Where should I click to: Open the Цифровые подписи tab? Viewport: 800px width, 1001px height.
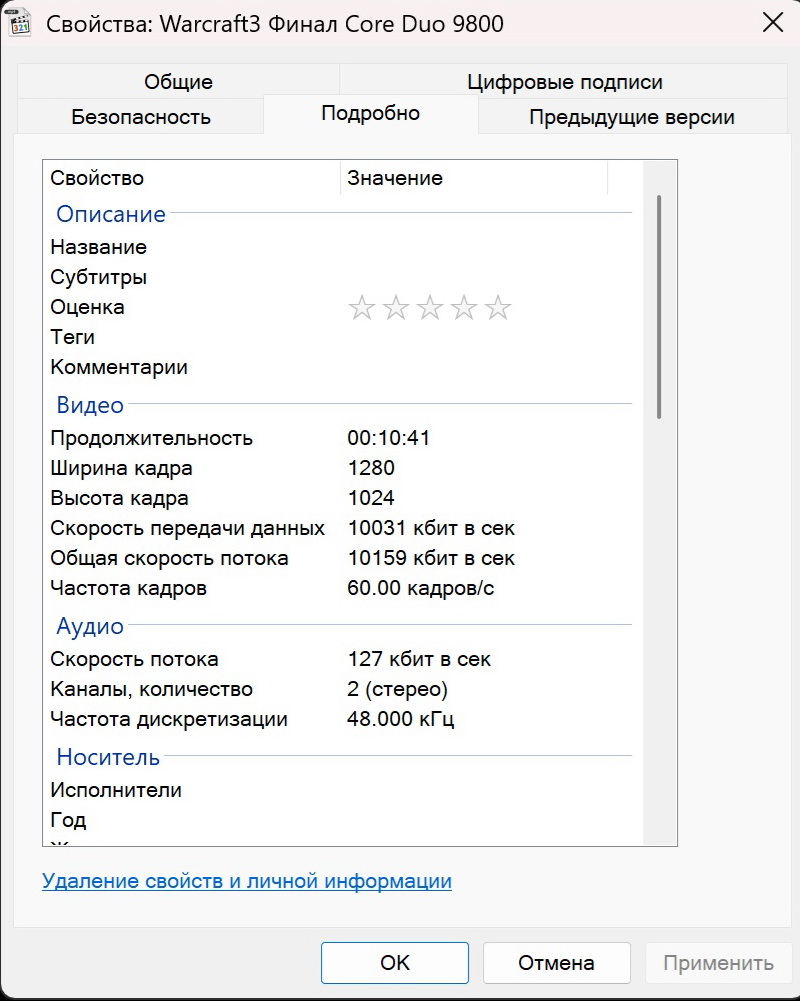click(564, 82)
